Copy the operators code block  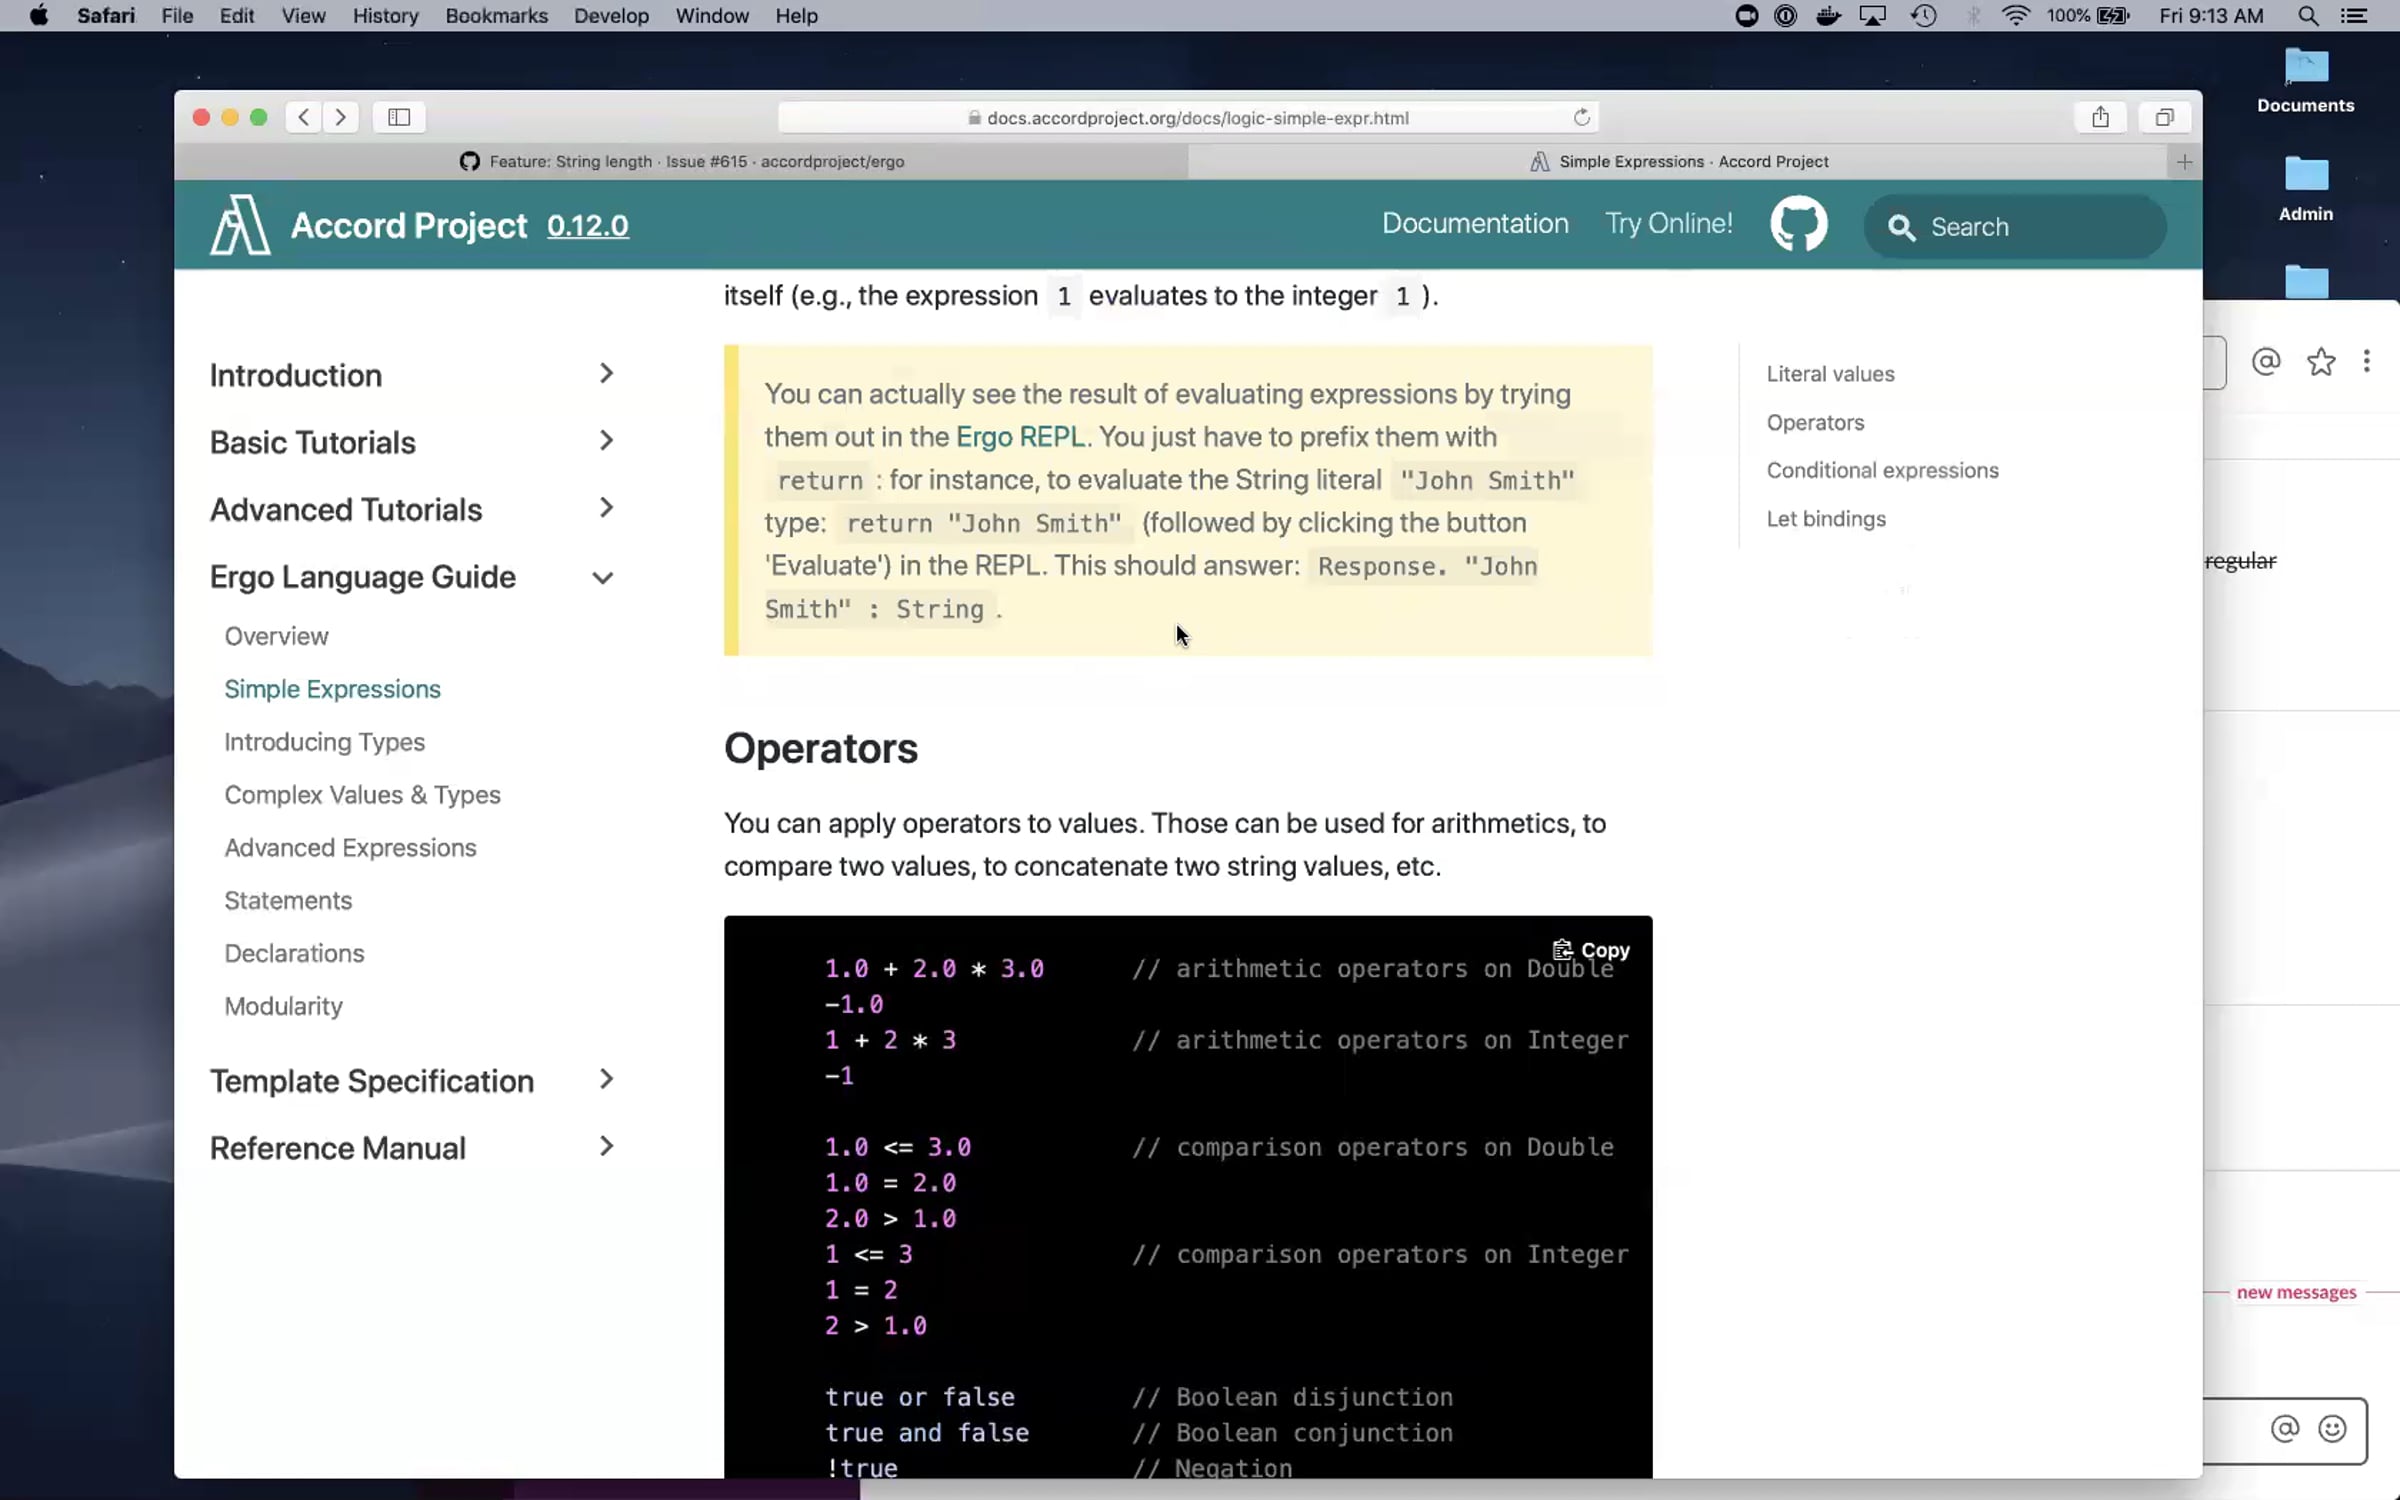[1591, 950]
